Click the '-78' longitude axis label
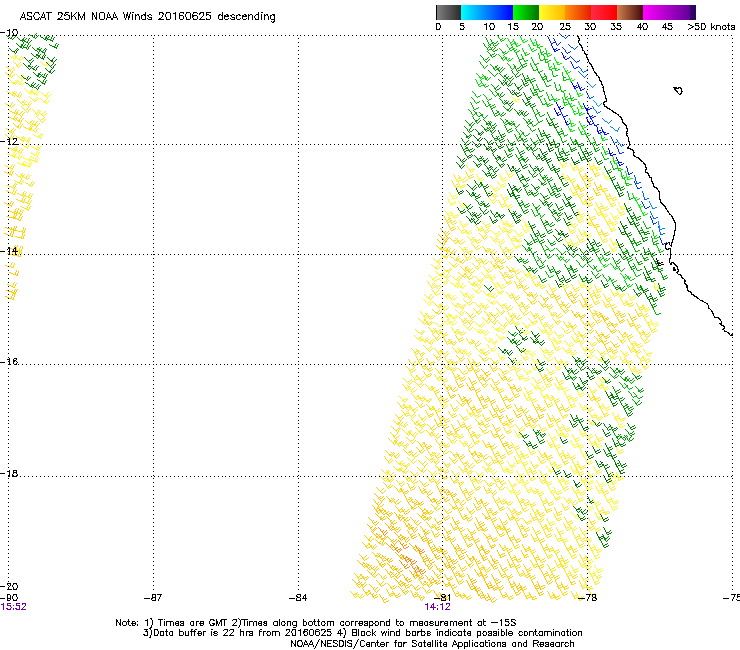 click(x=588, y=598)
